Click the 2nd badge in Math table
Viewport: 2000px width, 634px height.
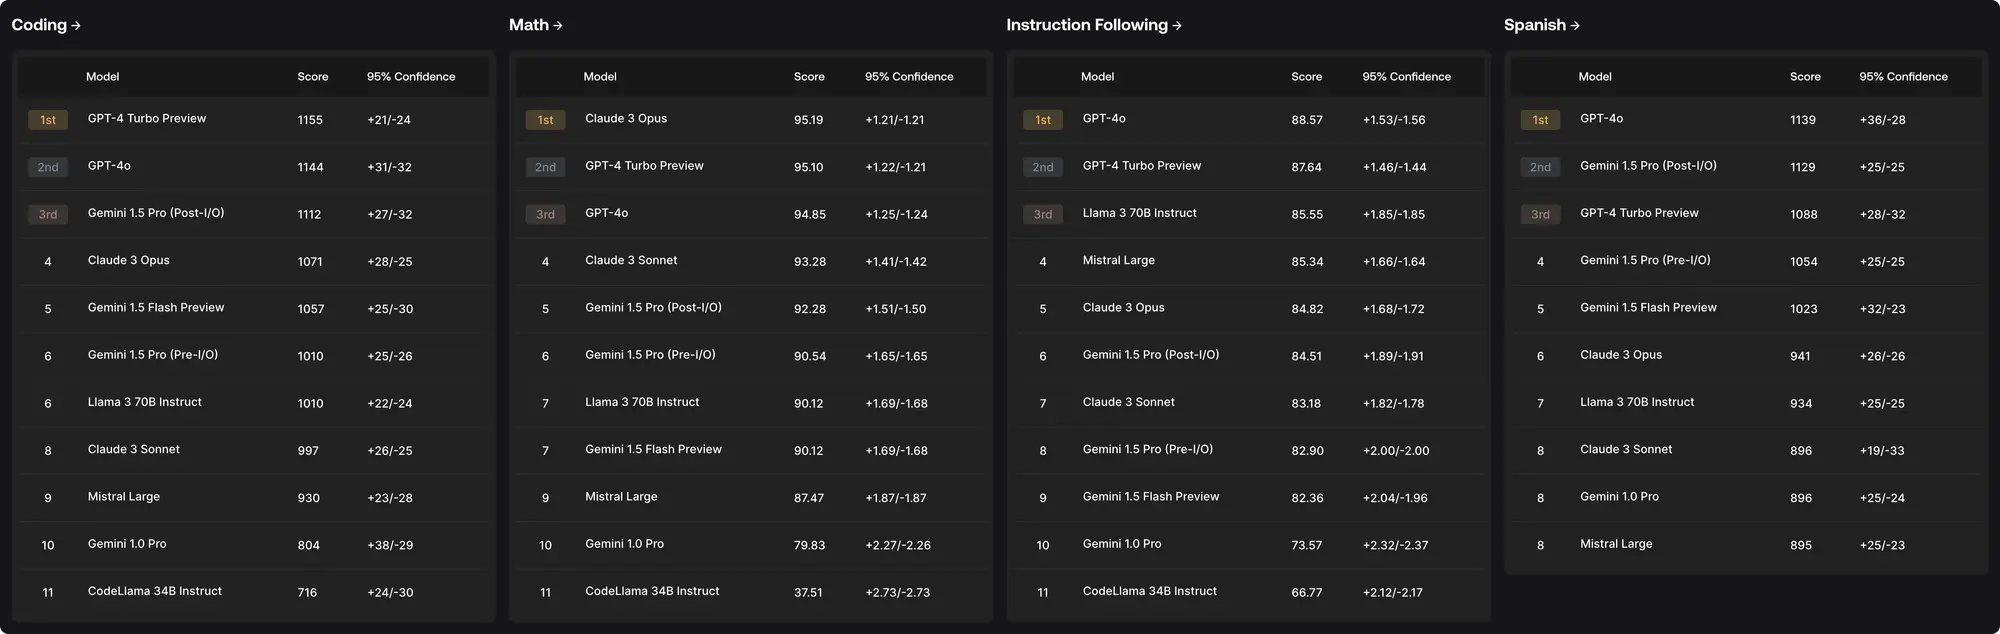pos(545,167)
